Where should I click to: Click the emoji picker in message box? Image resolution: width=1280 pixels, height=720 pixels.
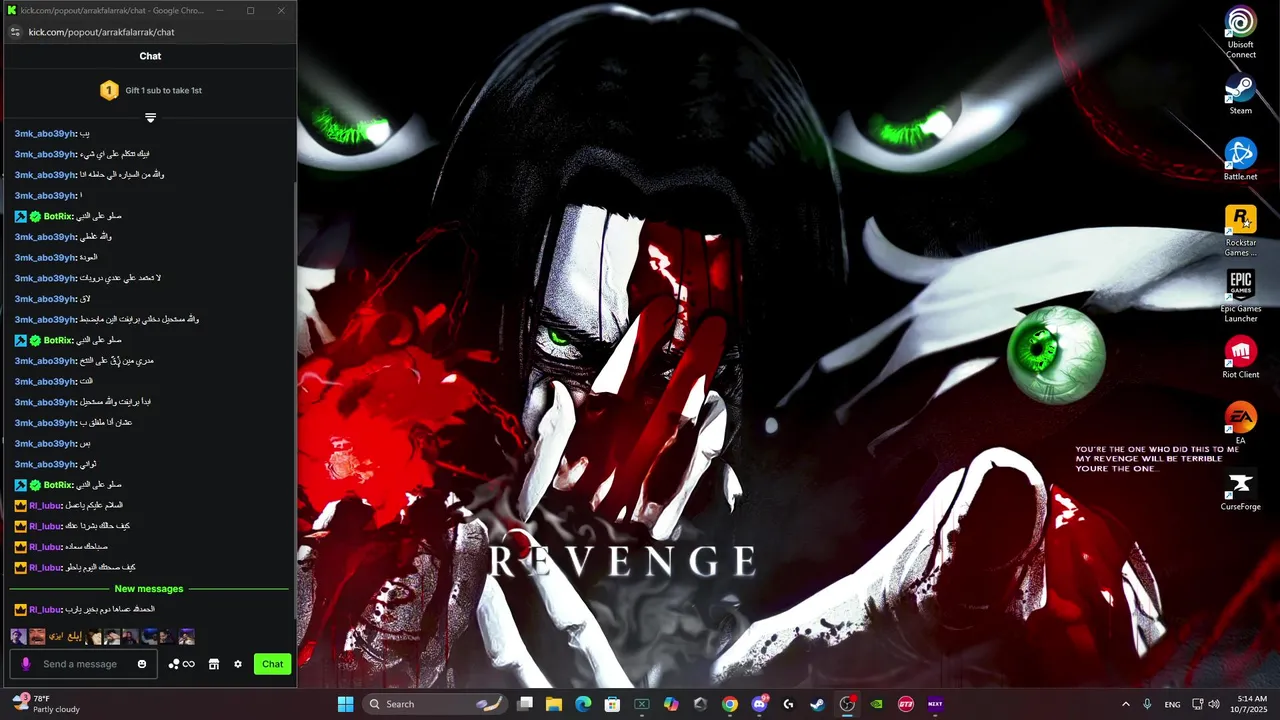tap(142, 664)
